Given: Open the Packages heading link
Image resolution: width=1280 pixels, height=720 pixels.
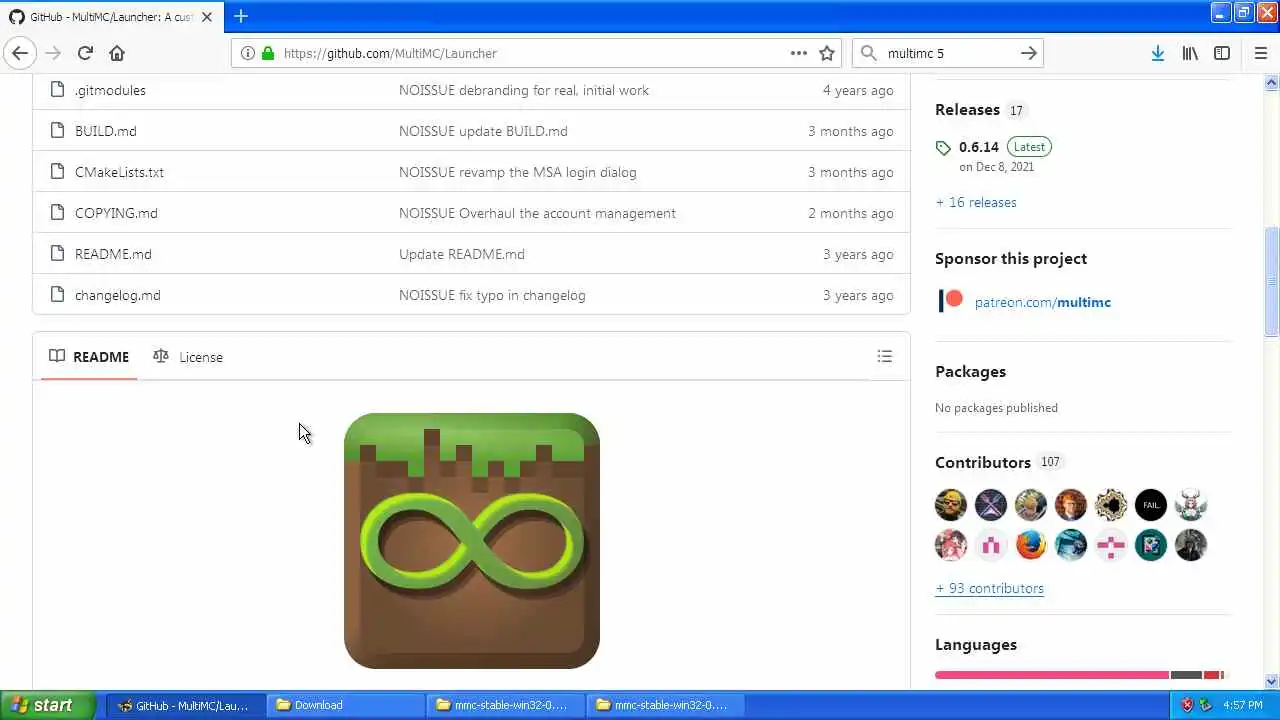Looking at the screenshot, I should click(970, 371).
